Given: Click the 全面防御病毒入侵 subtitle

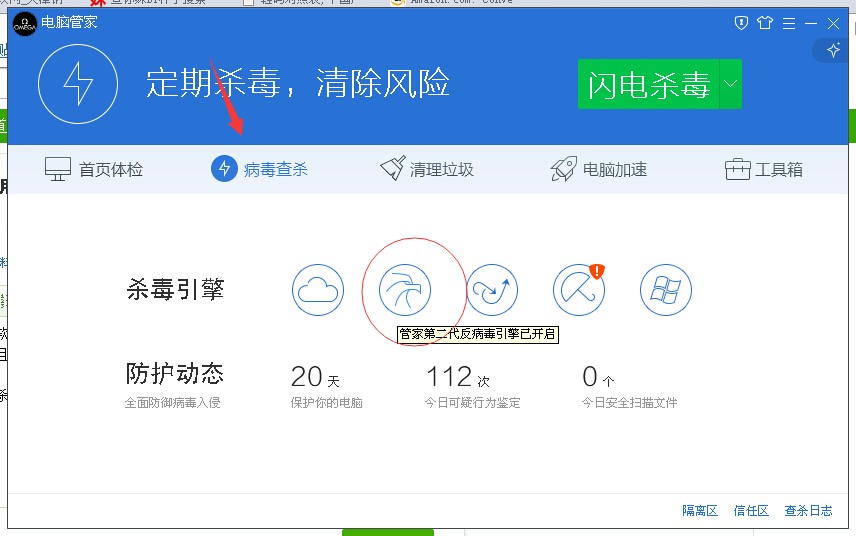Looking at the screenshot, I should [x=173, y=403].
